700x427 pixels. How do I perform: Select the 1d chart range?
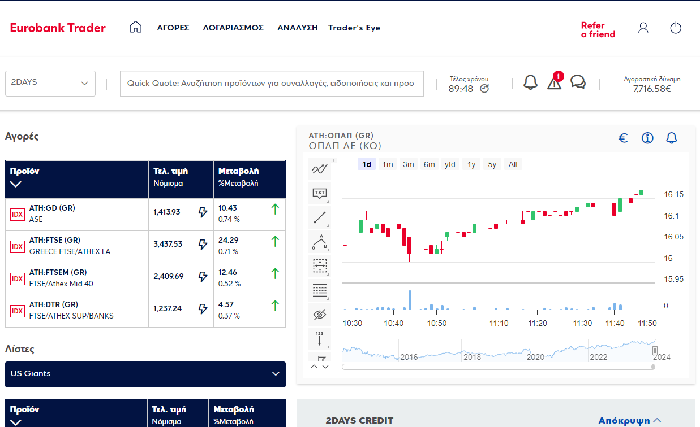click(x=367, y=164)
